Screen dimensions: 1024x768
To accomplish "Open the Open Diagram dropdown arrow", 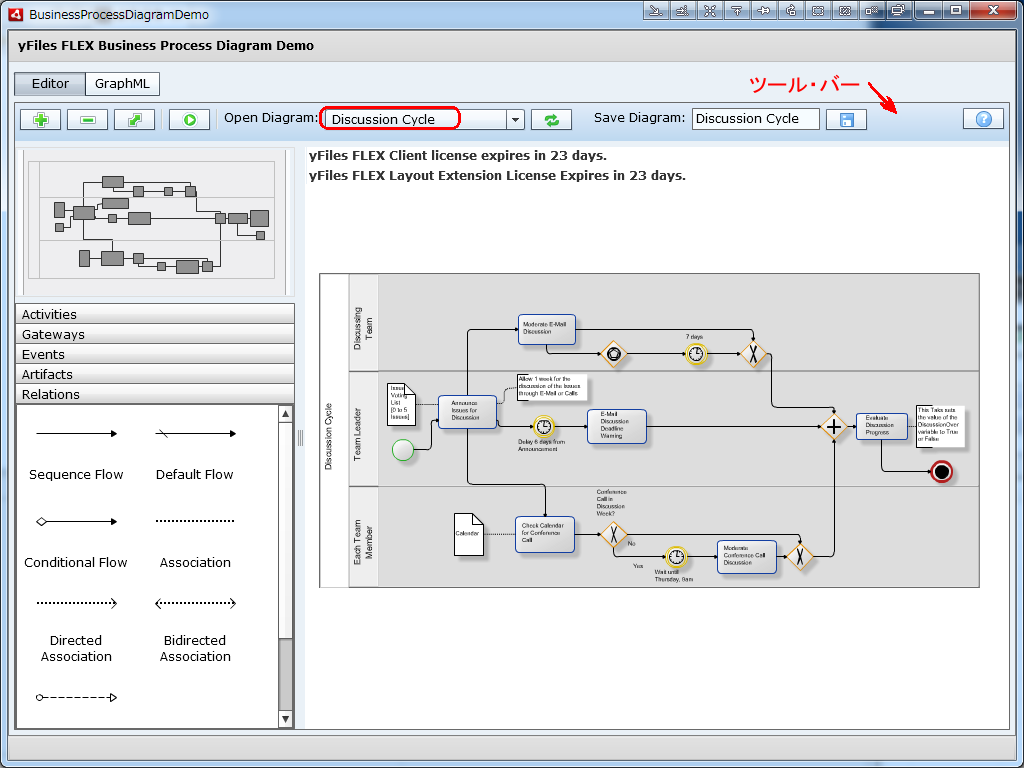I will point(515,120).
